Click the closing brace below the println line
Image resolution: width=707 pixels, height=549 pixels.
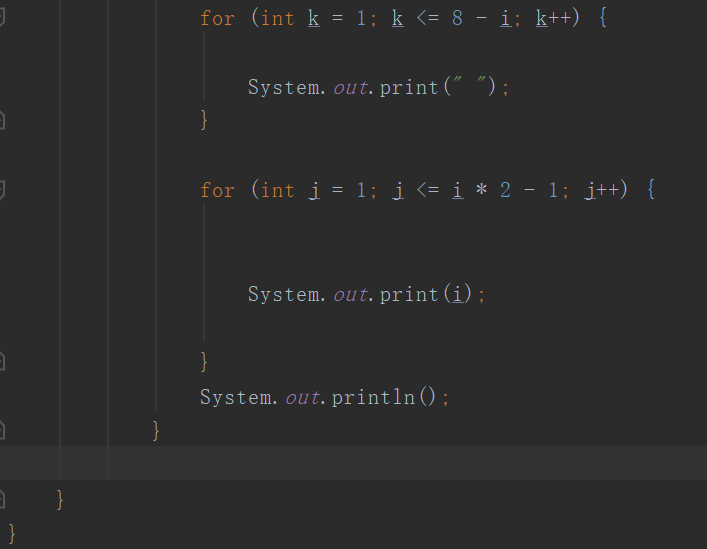pos(156,431)
